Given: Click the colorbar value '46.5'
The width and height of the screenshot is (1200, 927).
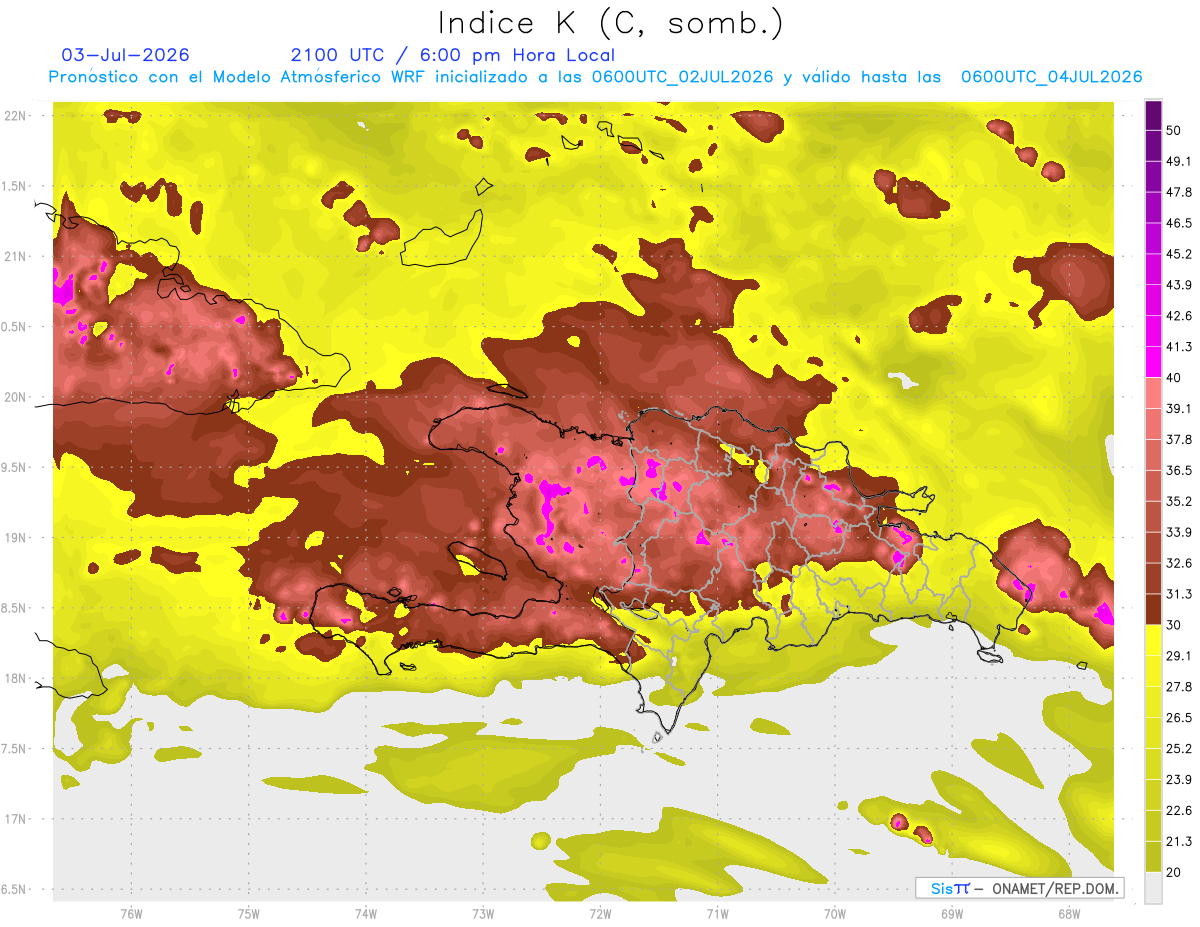Looking at the screenshot, I should (1179, 223).
